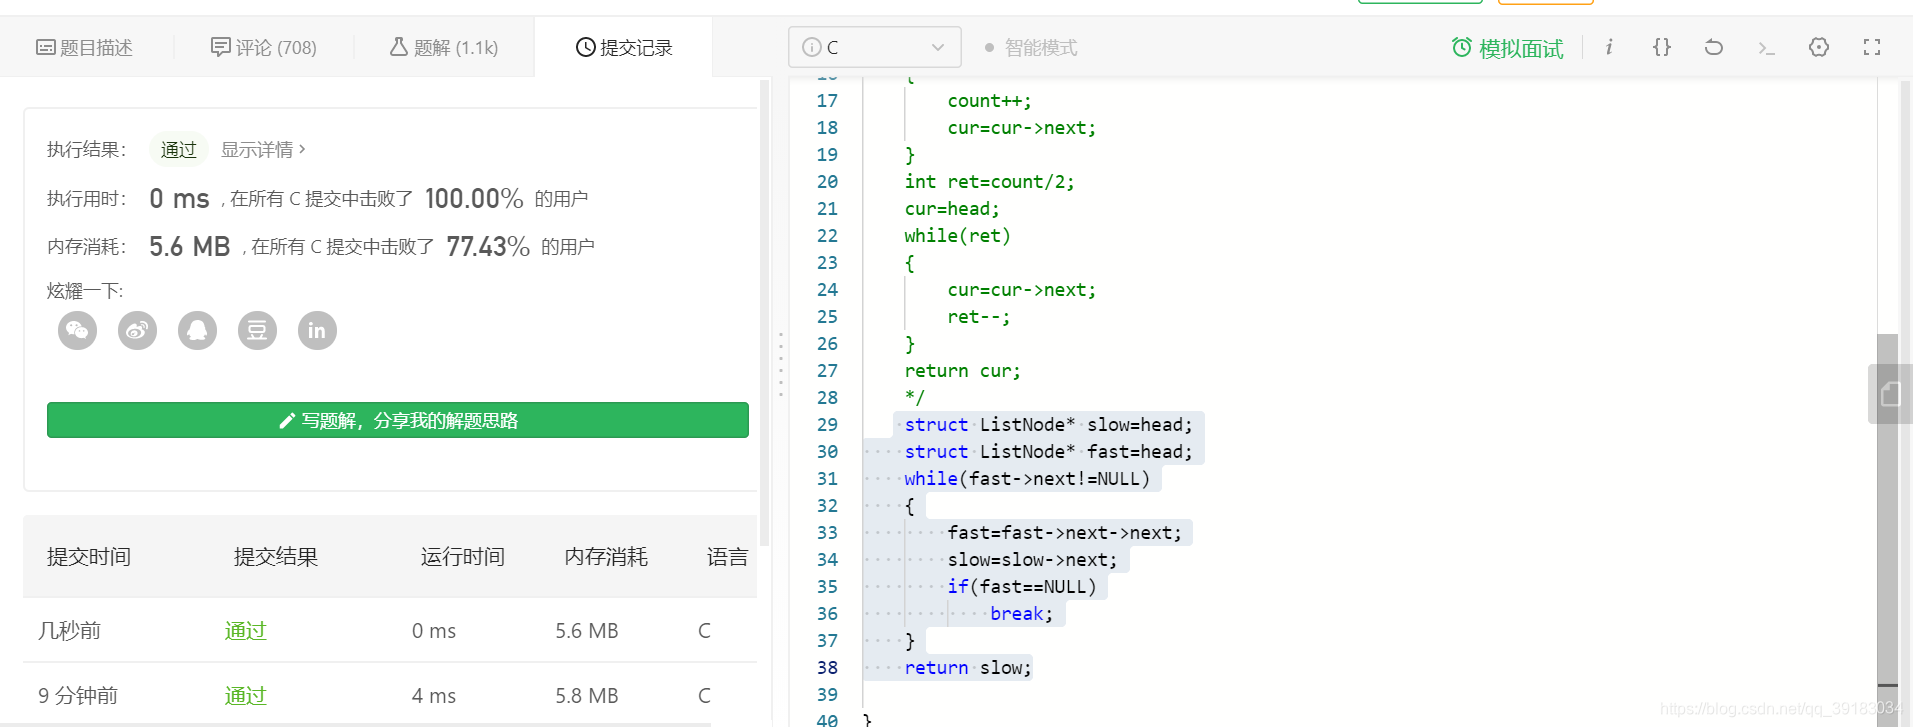Click code line 'while(fast->next!=NULL)'
1913x727 pixels.
(x=1027, y=479)
